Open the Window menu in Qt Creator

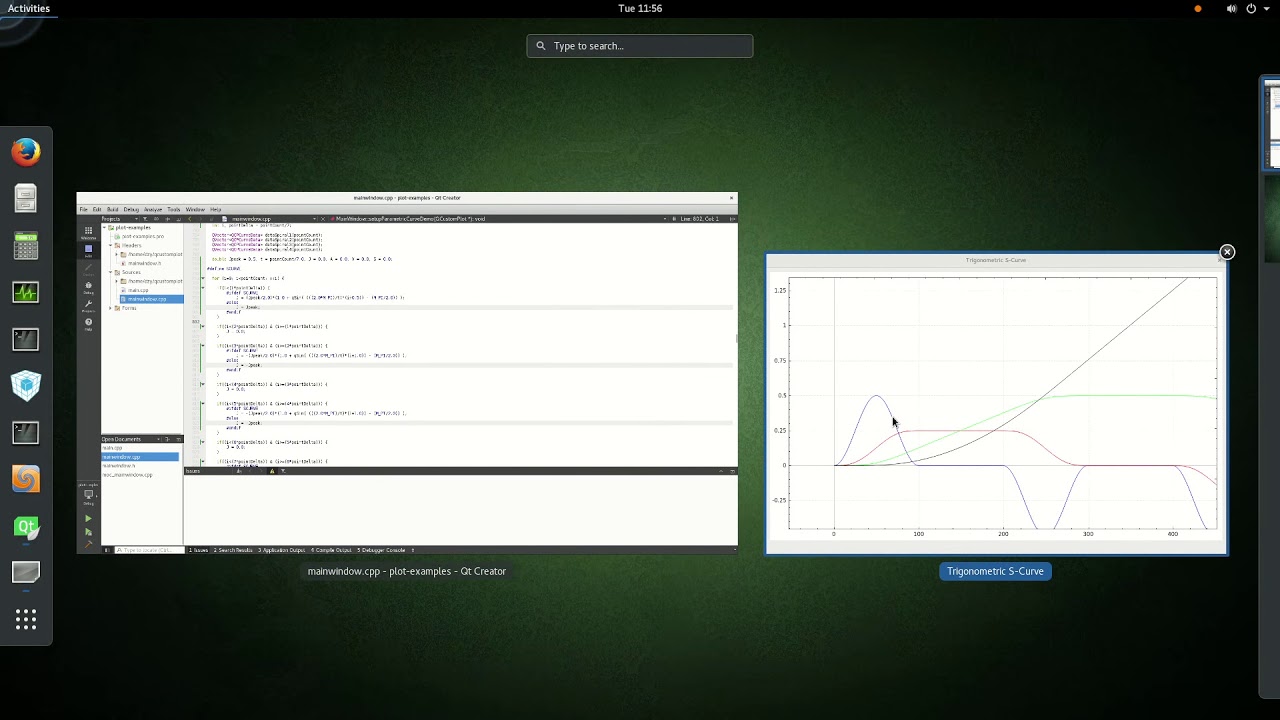[195, 209]
